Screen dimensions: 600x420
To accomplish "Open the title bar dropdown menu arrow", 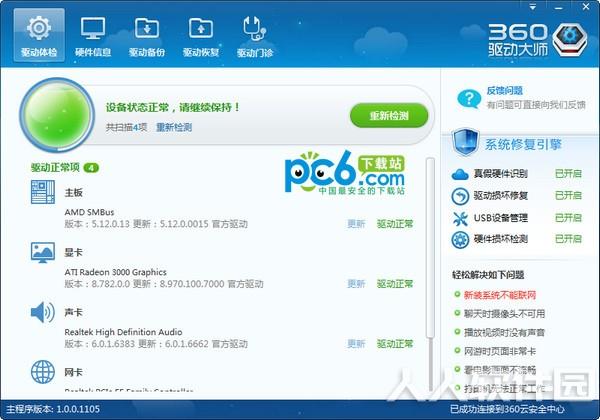I will [533, 7].
